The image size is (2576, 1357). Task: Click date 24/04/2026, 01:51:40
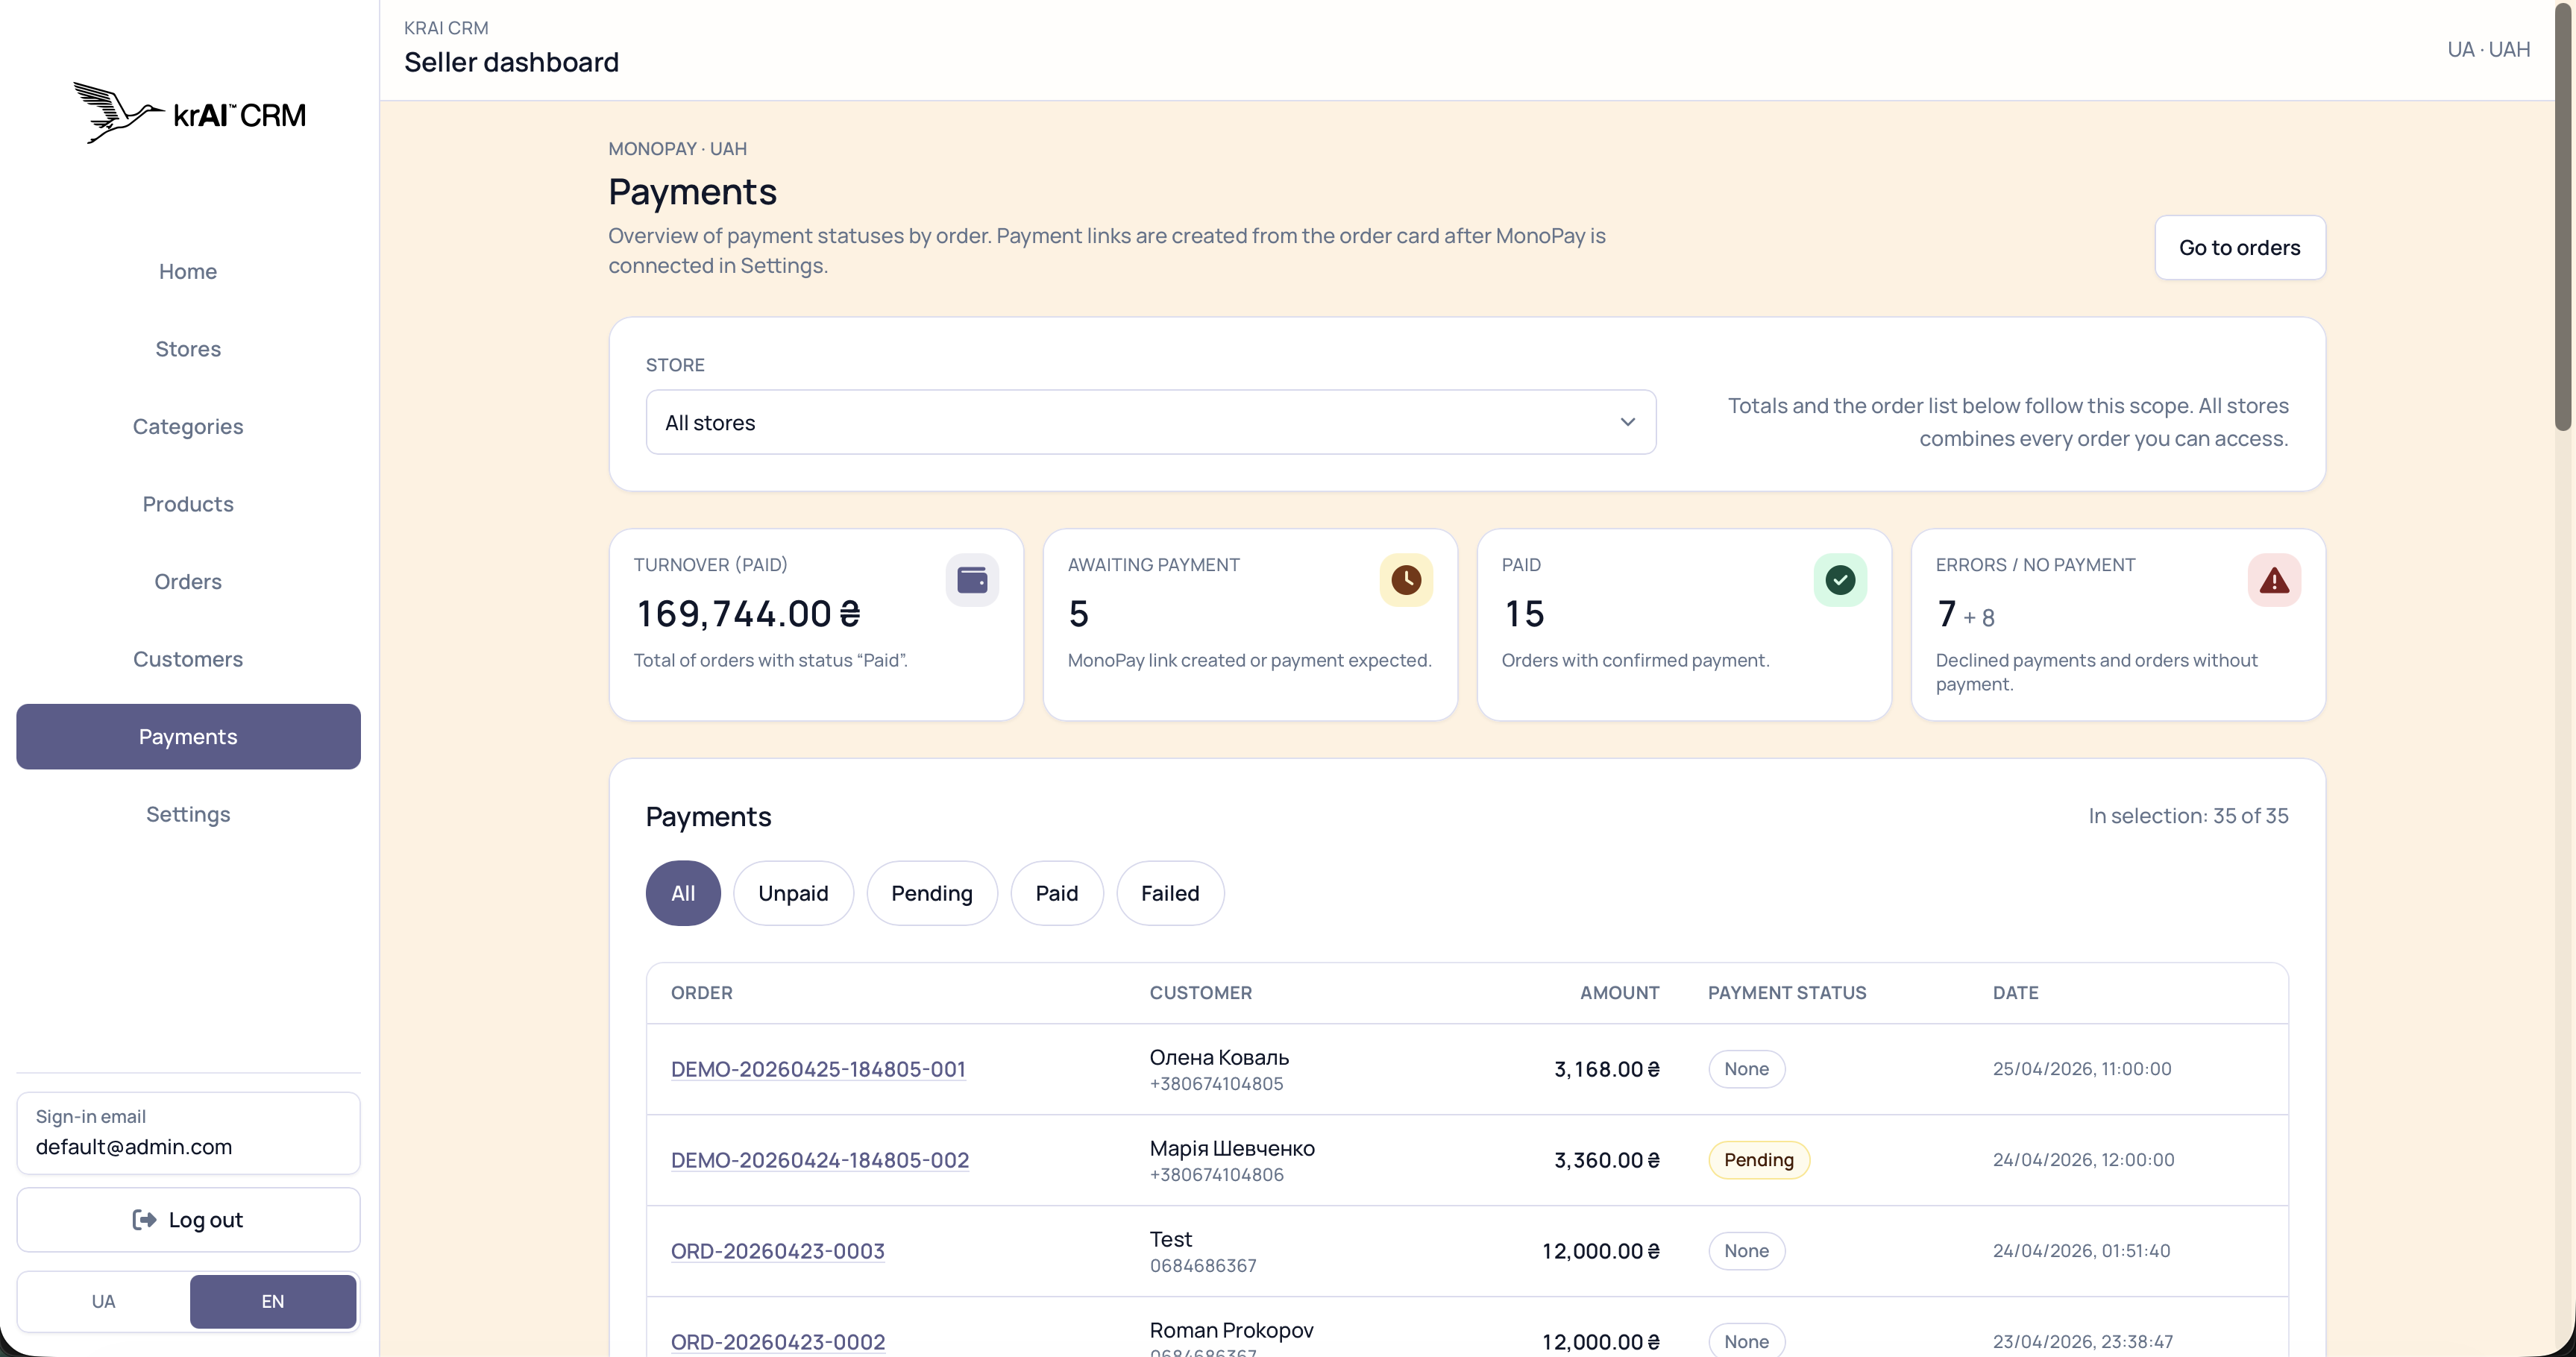2081,1251
